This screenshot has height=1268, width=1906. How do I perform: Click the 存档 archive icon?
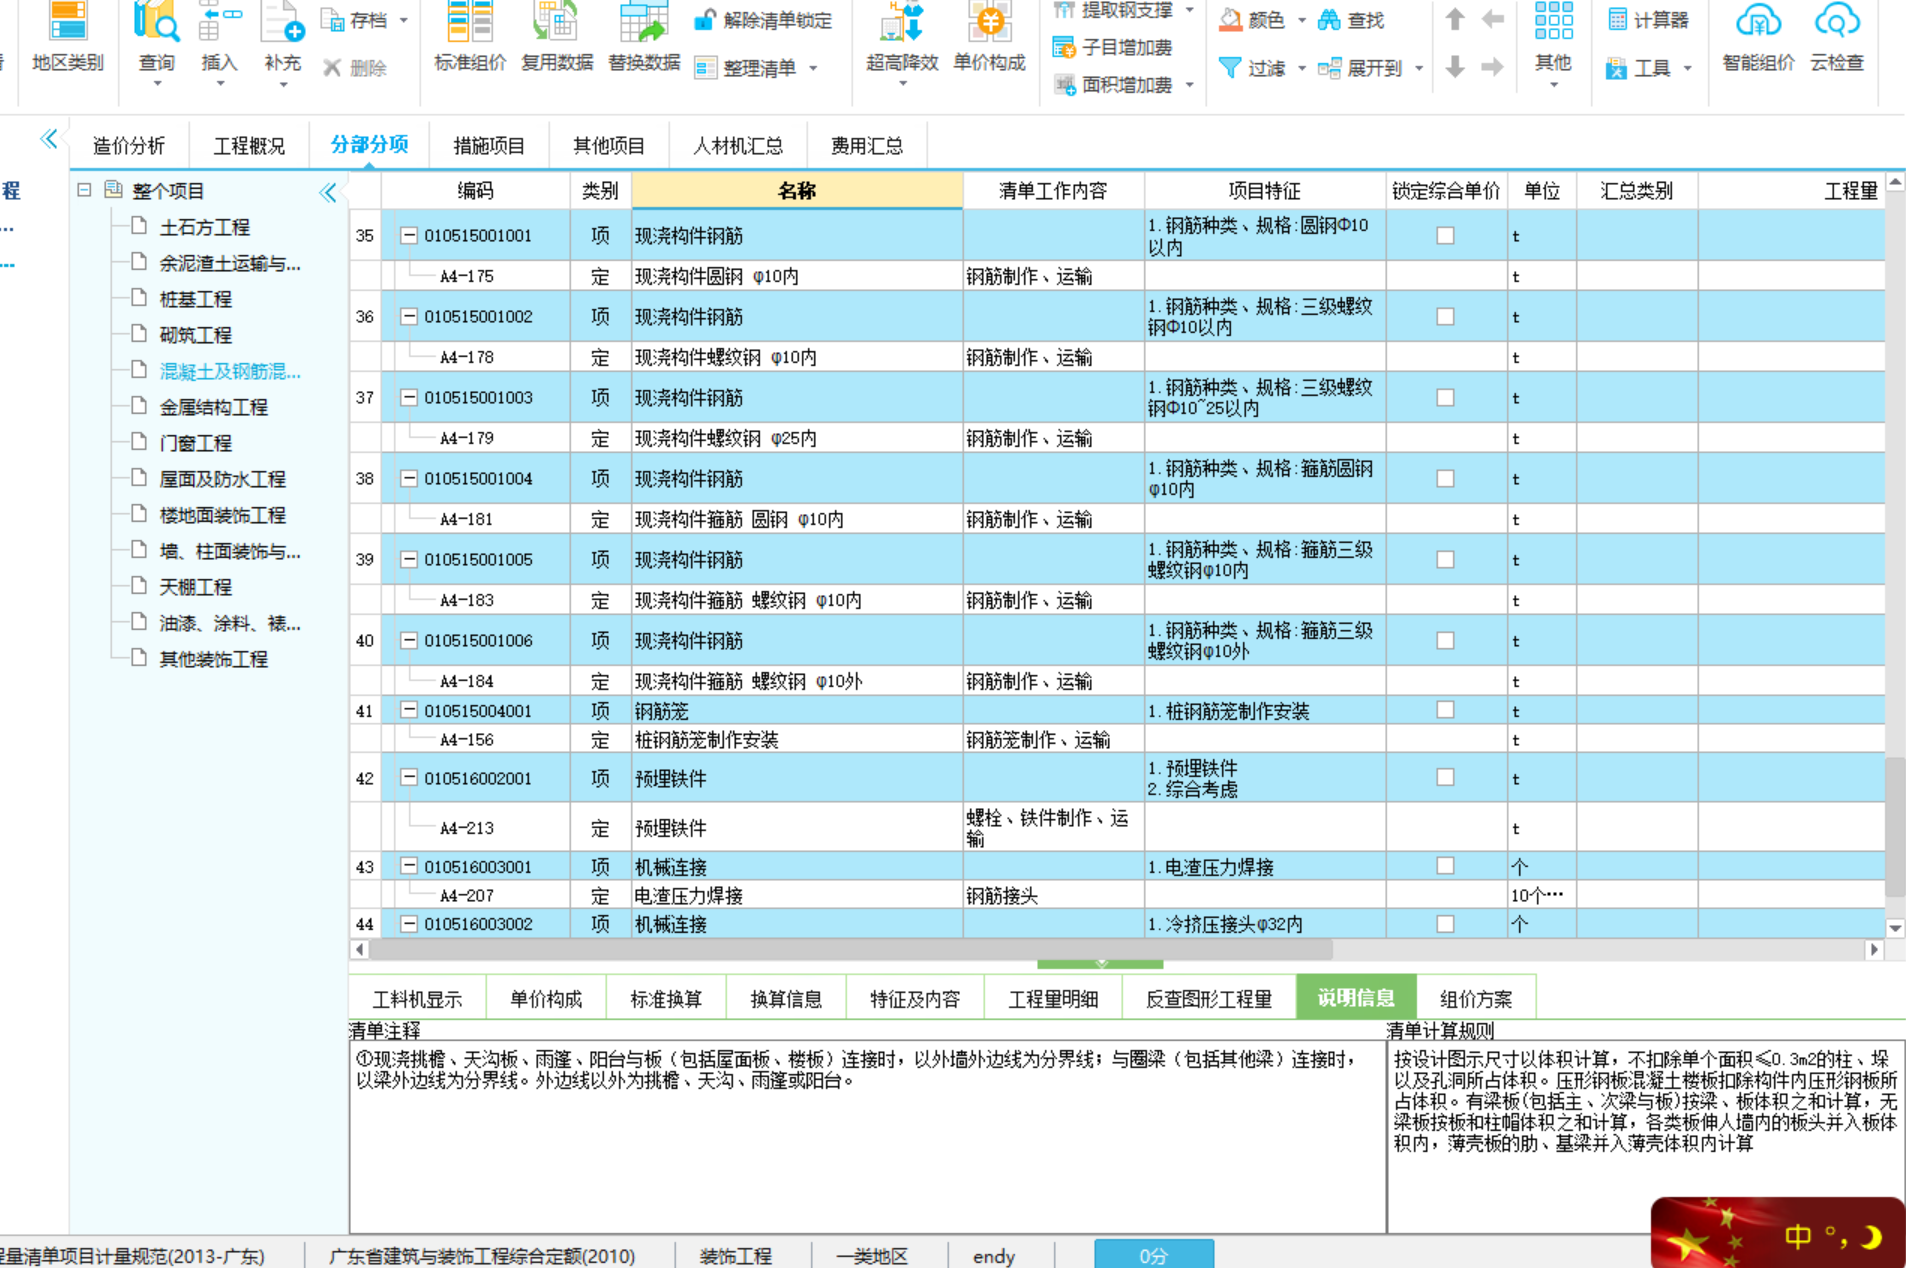[x=332, y=19]
